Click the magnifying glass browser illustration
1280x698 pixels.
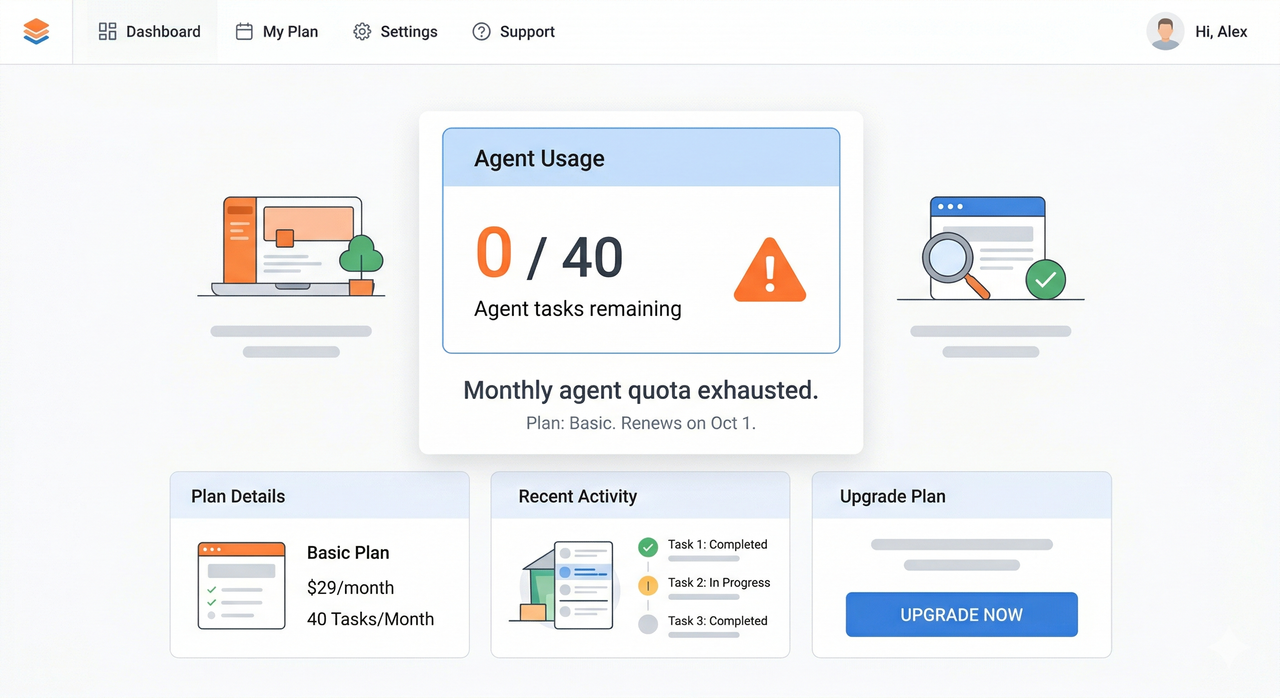point(990,248)
